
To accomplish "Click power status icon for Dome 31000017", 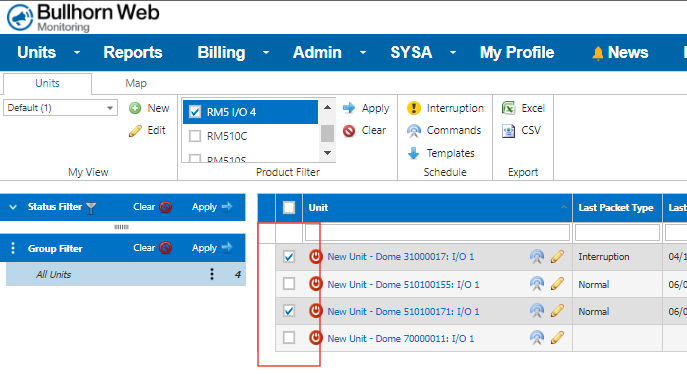I will click(x=315, y=256).
